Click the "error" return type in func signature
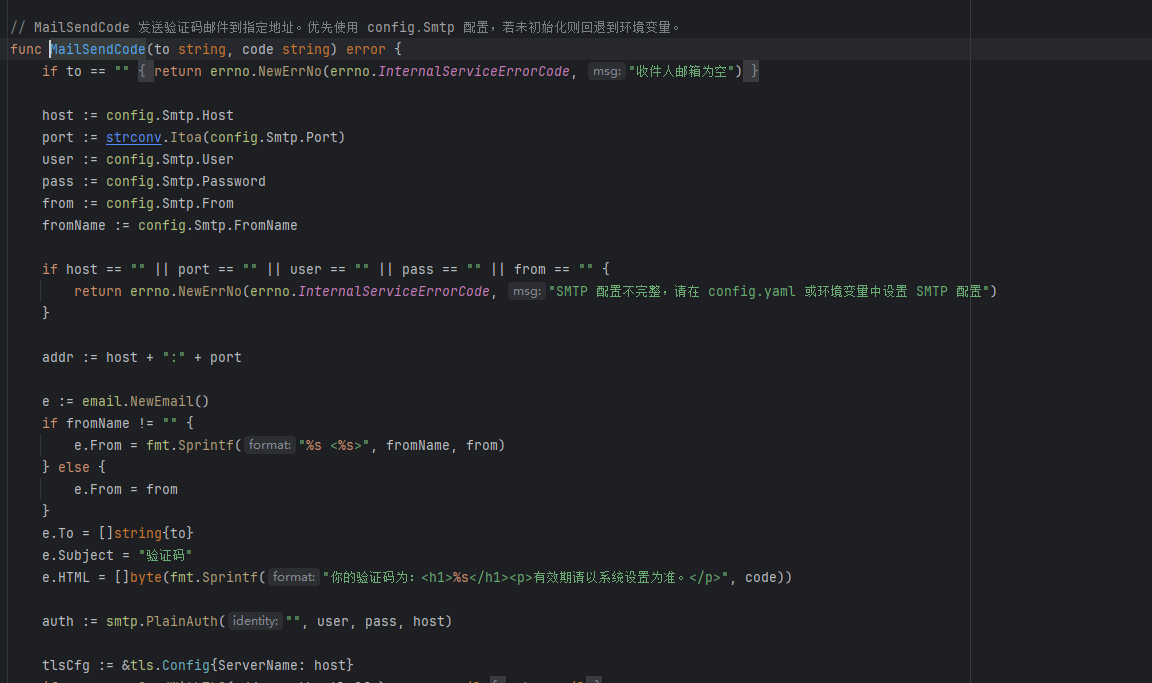The width and height of the screenshot is (1152, 683). pyautogui.click(x=366, y=49)
